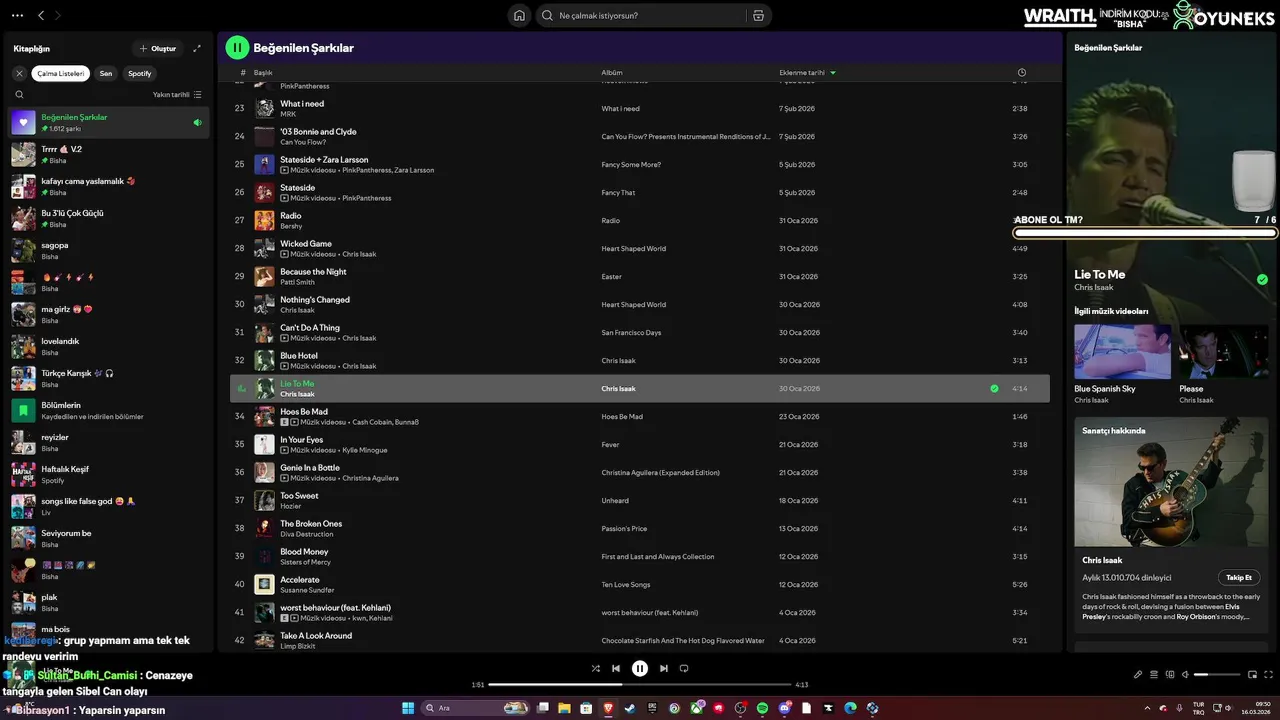Click the Oluştur create button
Screen dimensions: 1280x720
point(158,48)
